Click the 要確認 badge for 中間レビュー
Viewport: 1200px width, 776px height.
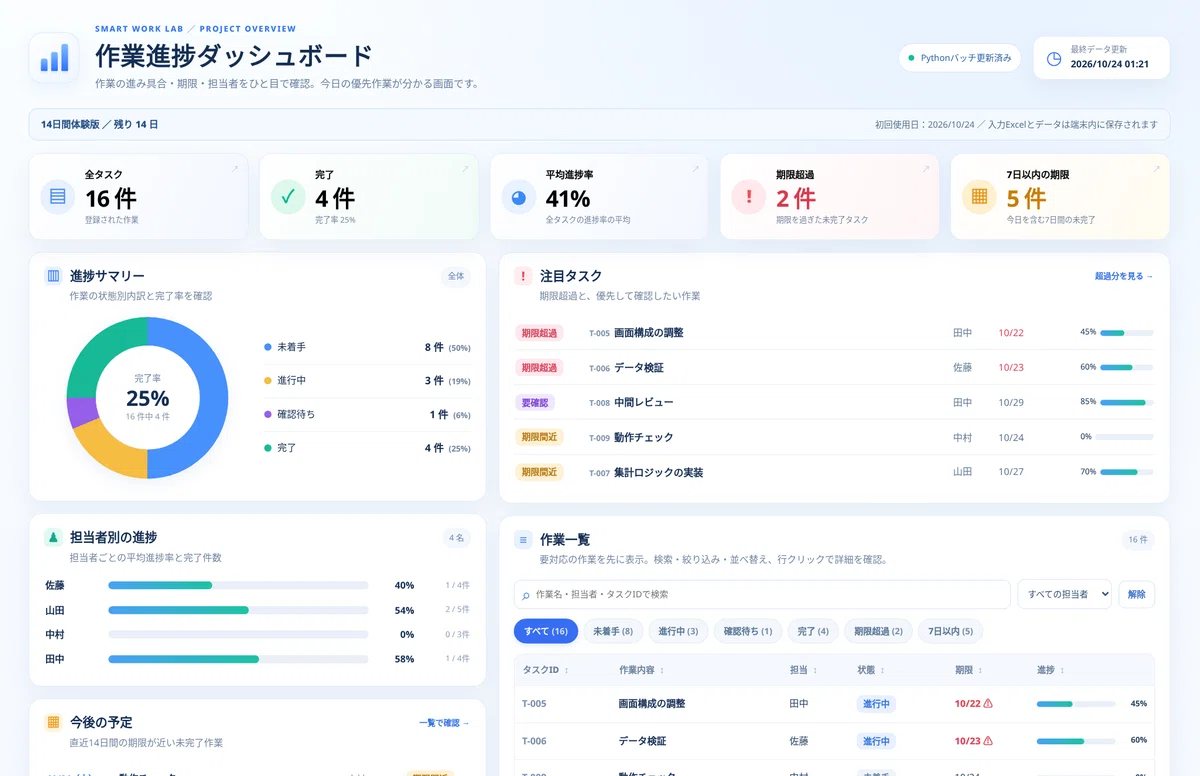coord(535,402)
